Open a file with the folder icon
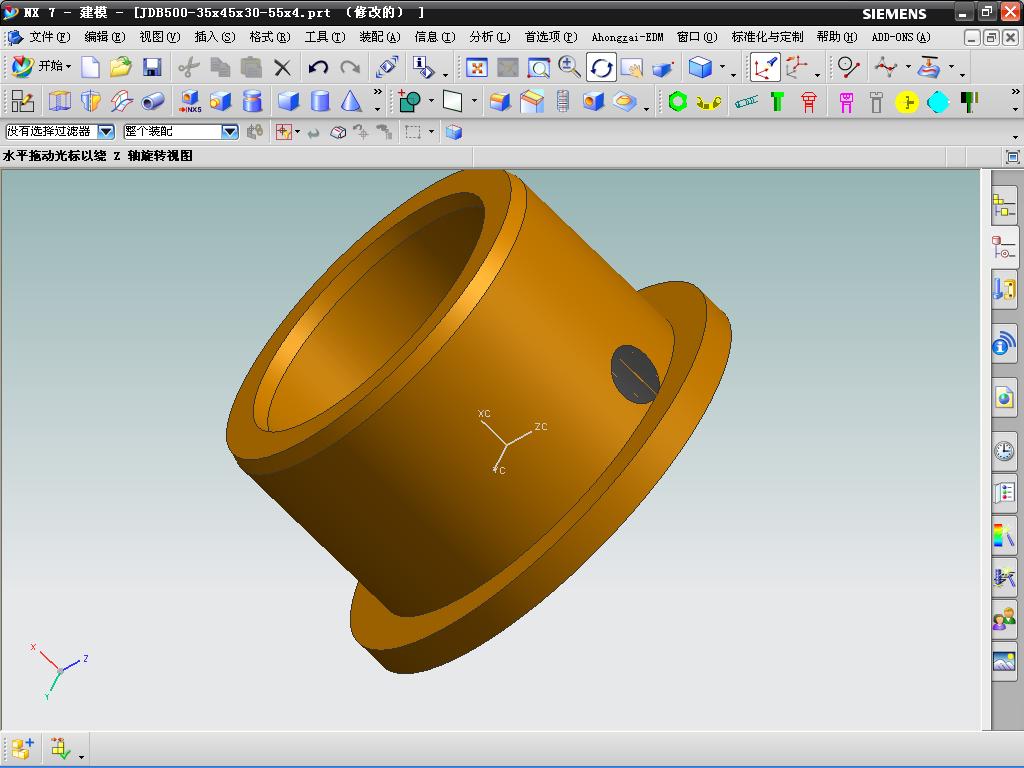This screenshot has height=768, width=1024. pos(120,67)
